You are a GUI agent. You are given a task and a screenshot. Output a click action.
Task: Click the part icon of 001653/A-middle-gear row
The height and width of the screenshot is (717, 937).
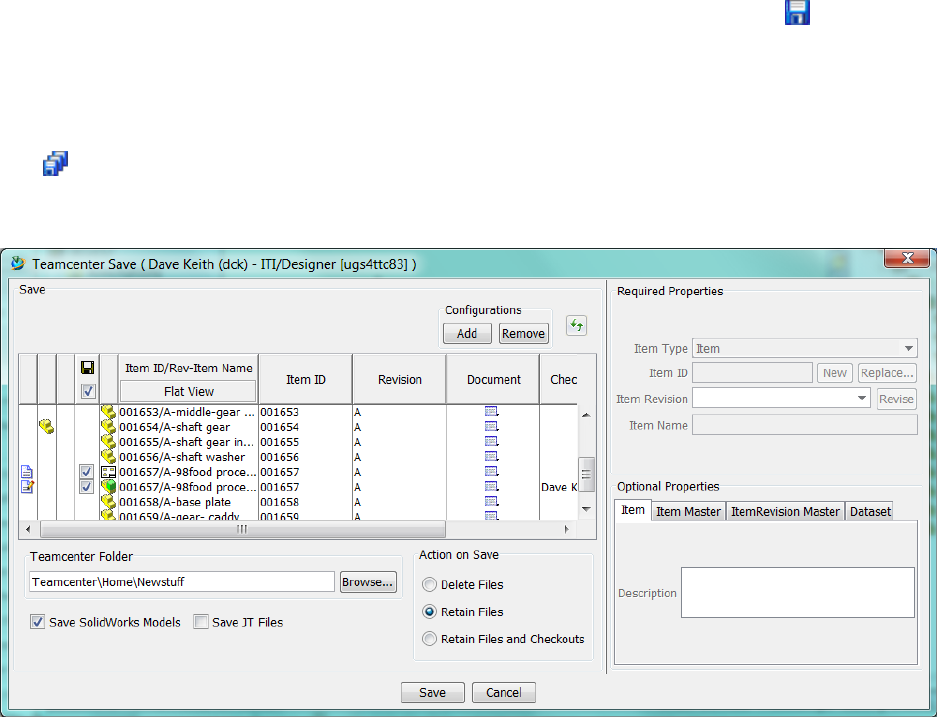tap(108, 412)
